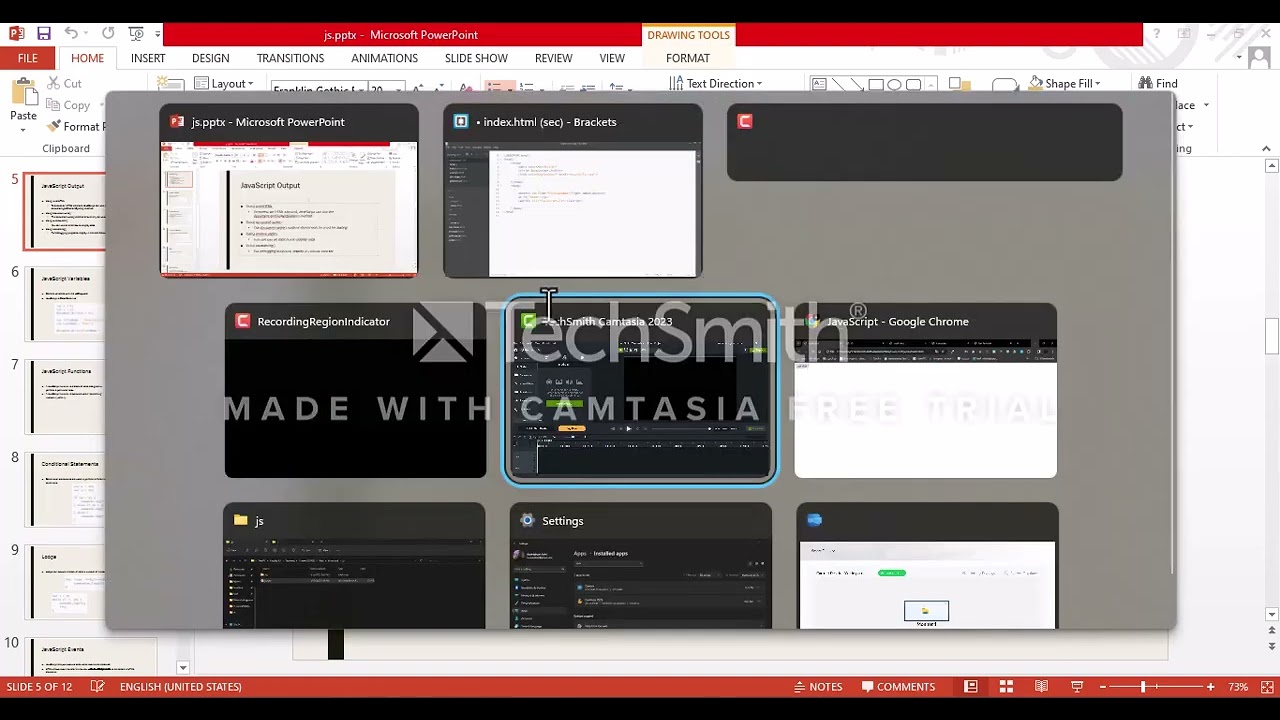Viewport: 1280px width, 720px height.
Task: Open Reading View from status bar
Action: click(x=1041, y=687)
